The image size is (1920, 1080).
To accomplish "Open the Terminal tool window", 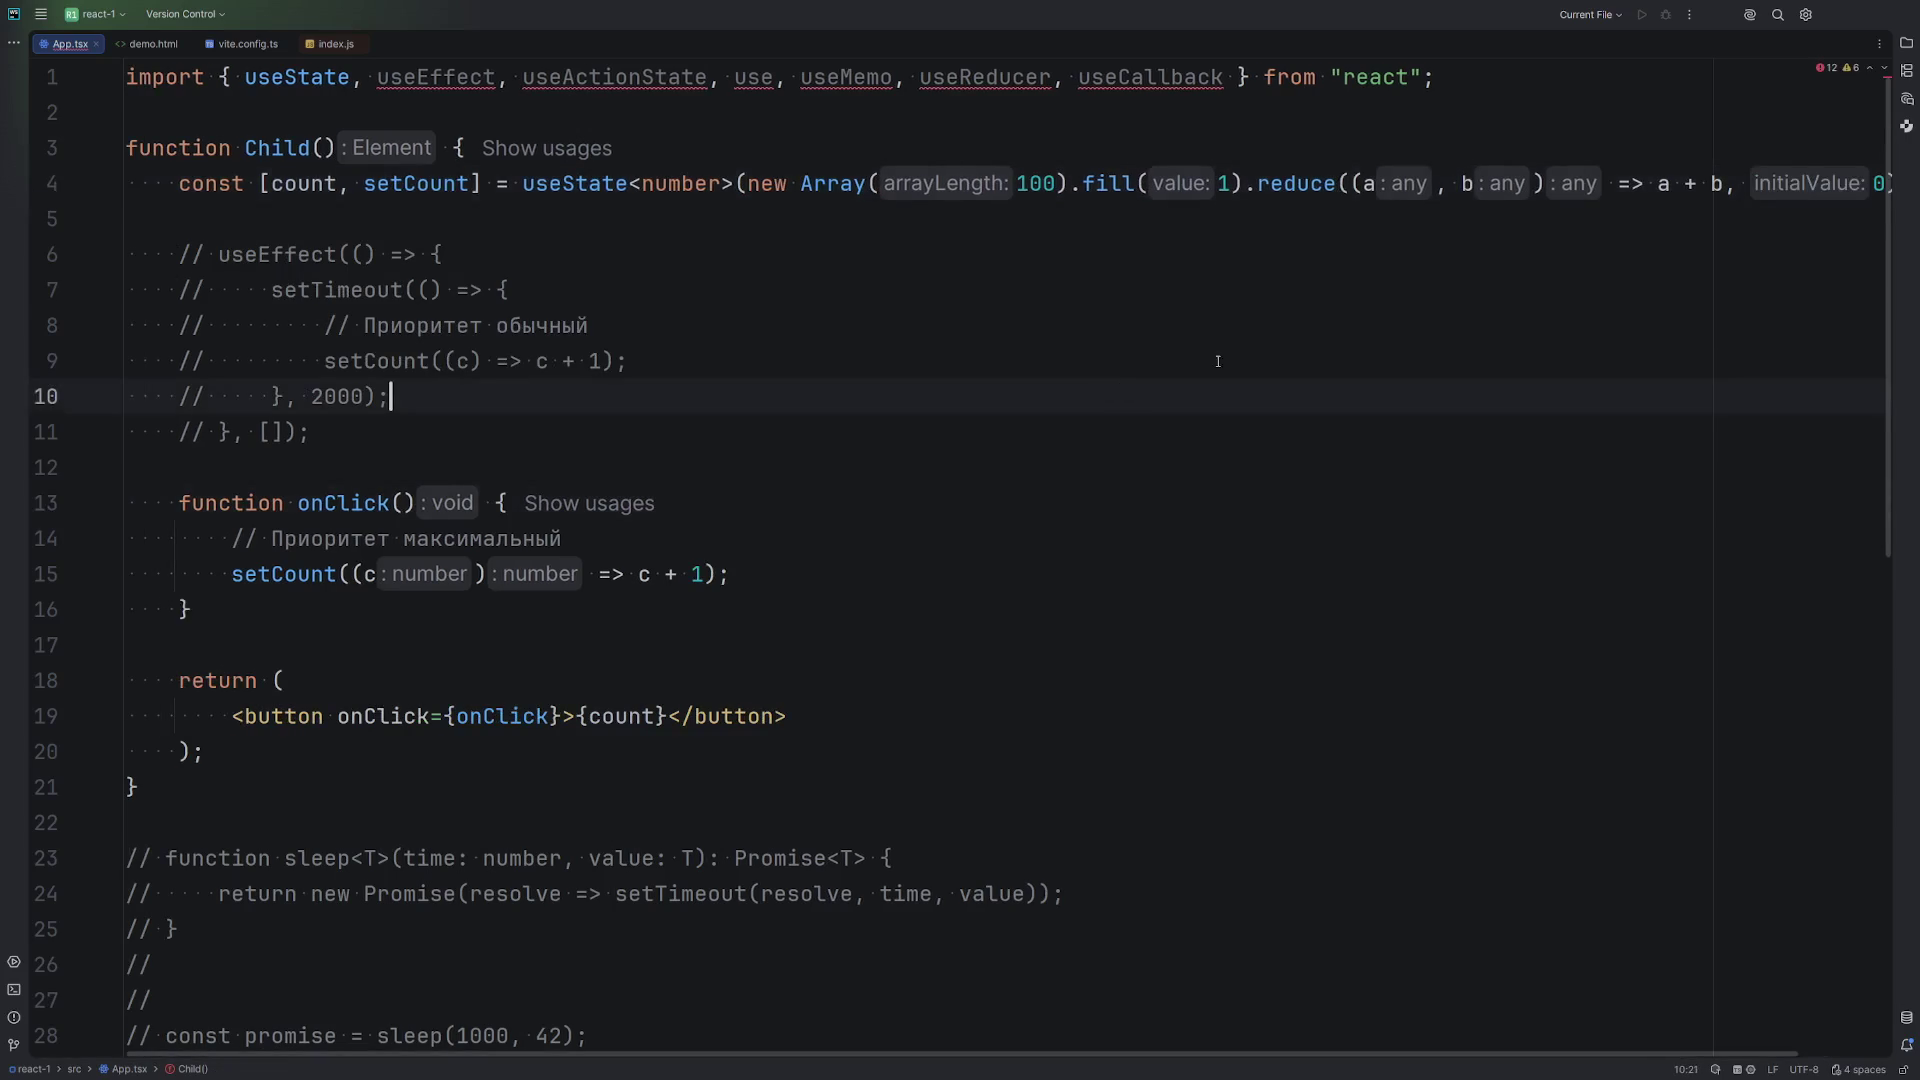I will (13, 990).
